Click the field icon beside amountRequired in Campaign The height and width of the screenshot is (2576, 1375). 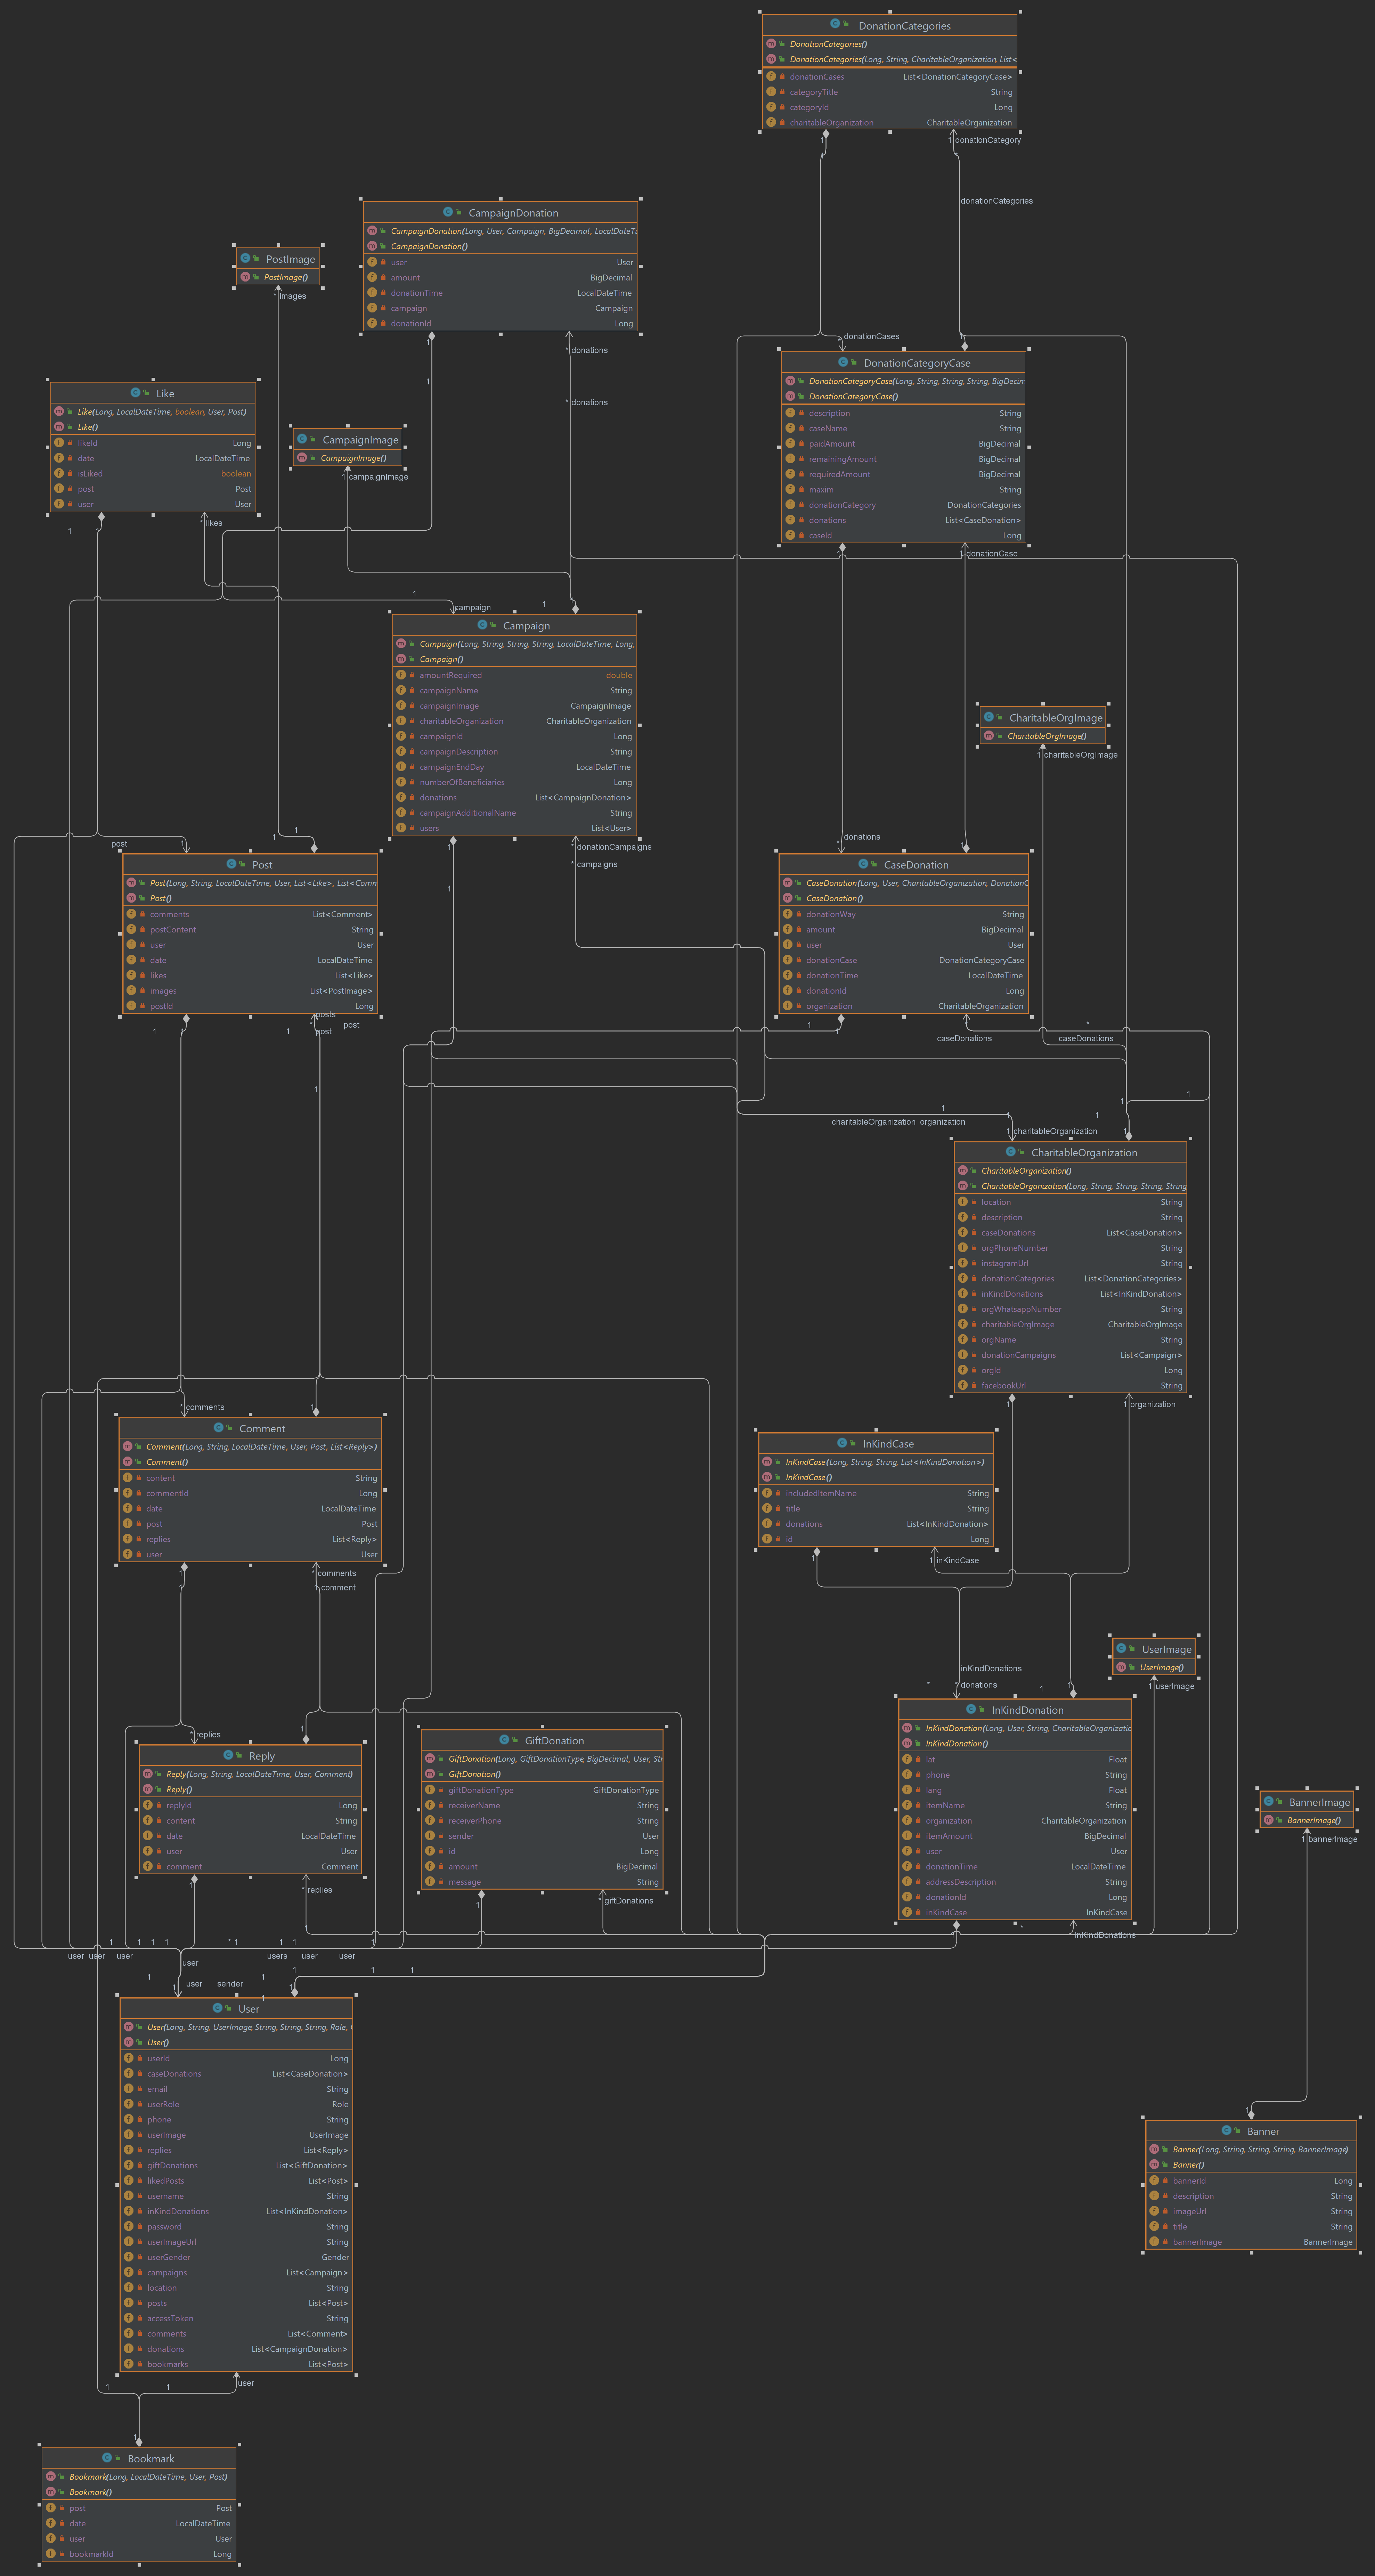coord(401,675)
